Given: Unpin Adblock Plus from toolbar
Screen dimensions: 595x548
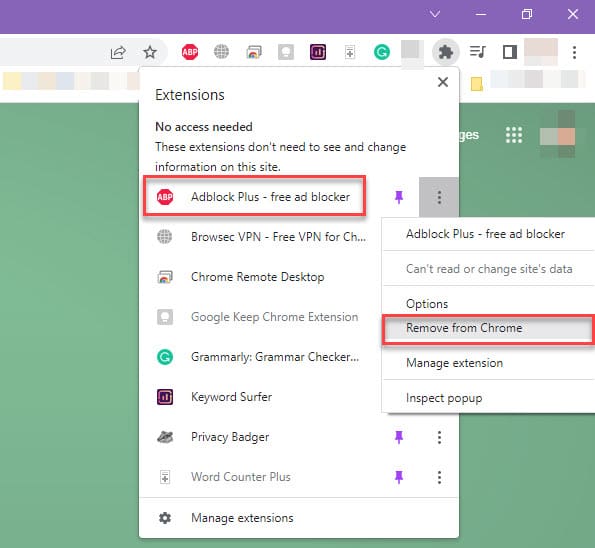Looking at the screenshot, I should (399, 197).
